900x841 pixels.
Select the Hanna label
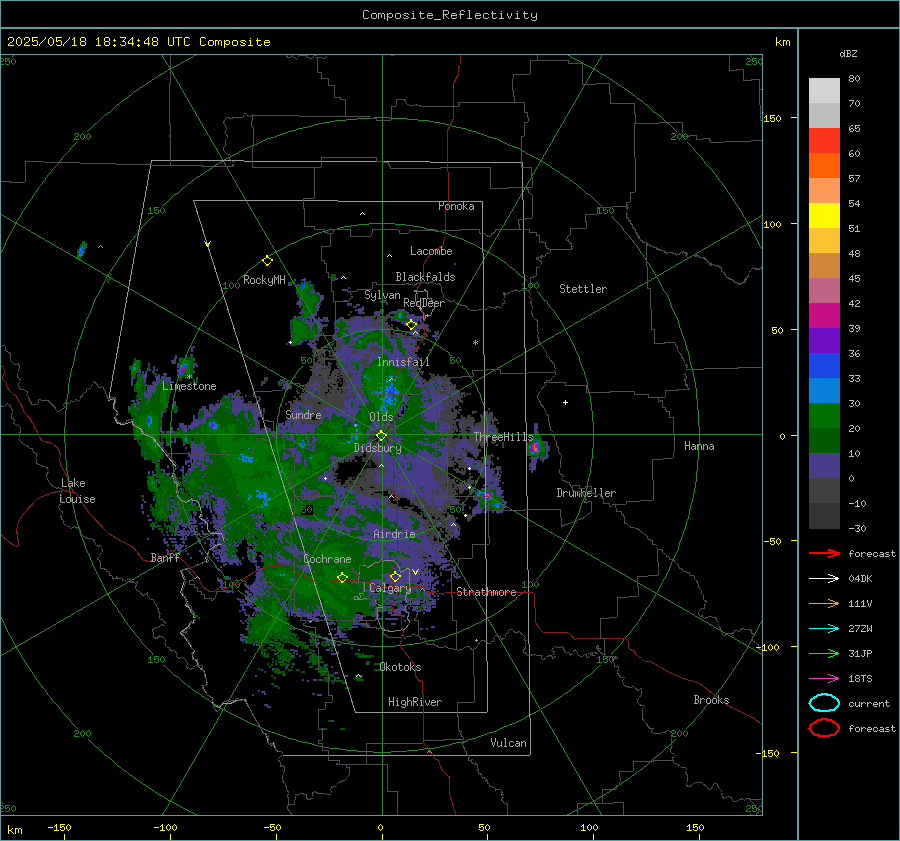[x=699, y=446]
